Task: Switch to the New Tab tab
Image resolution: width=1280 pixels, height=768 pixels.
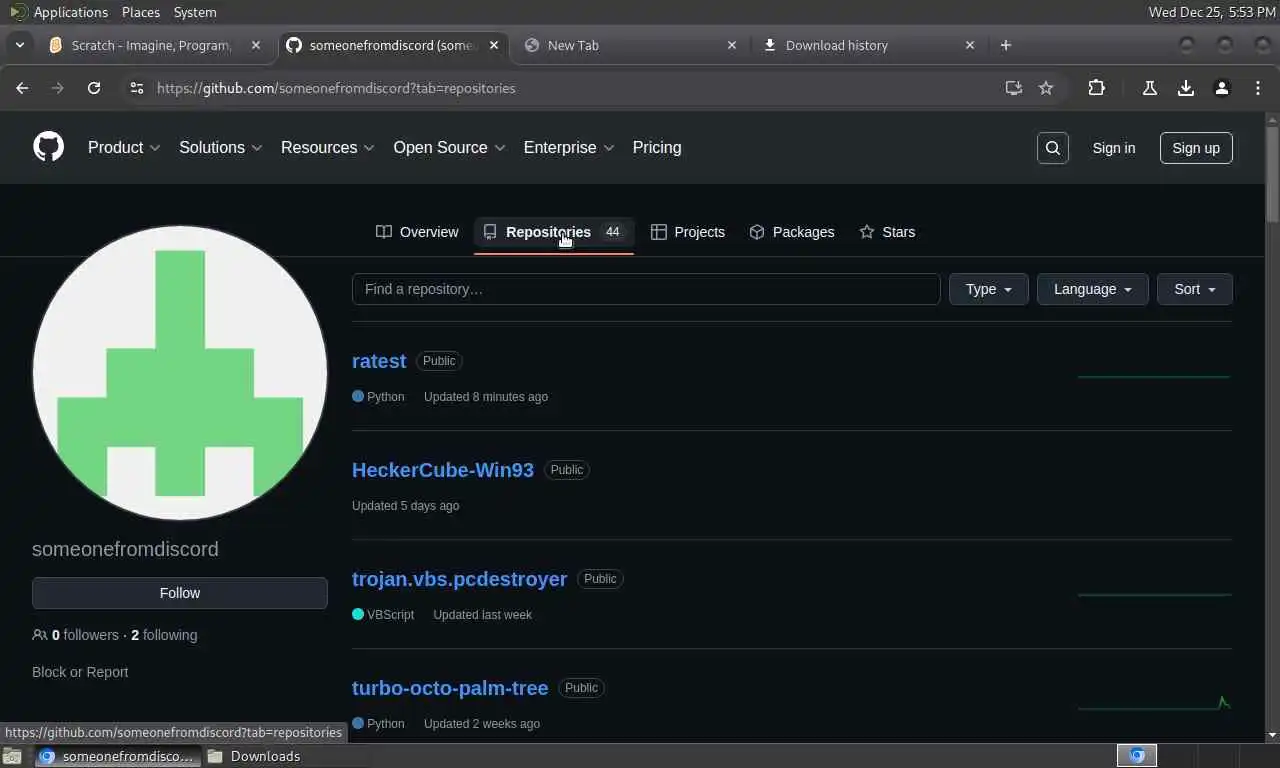Action: (630, 45)
